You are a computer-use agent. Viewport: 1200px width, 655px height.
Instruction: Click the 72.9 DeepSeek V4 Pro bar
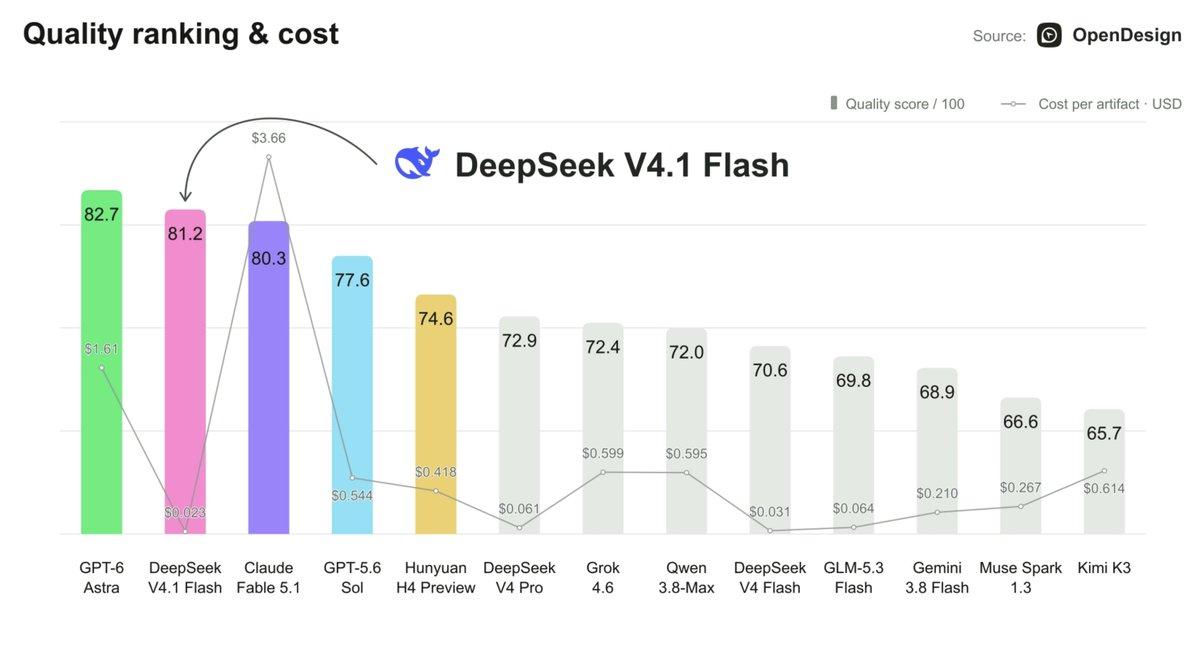tap(519, 425)
